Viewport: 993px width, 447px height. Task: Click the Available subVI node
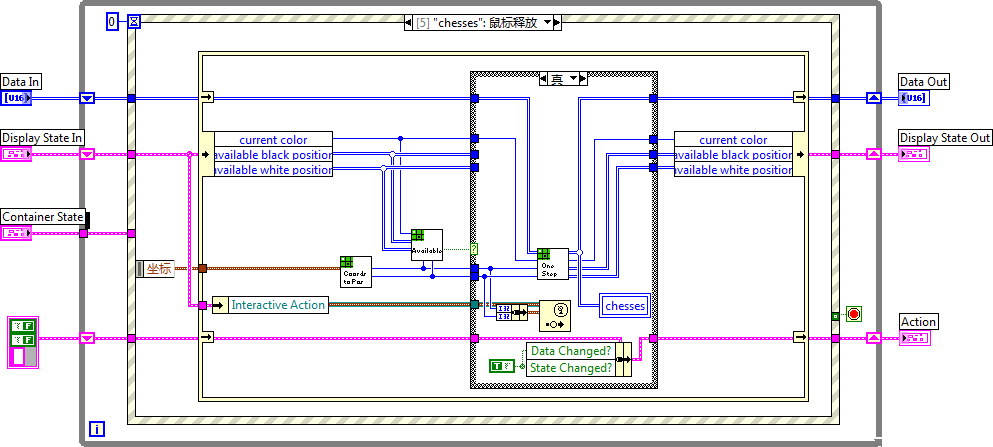click(x=426, y=245)
